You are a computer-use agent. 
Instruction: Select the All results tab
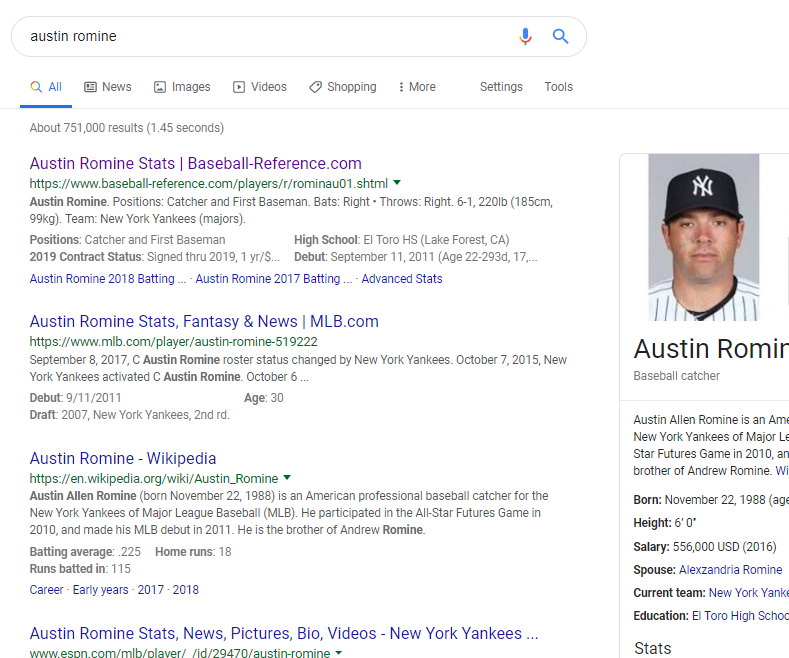46,87
